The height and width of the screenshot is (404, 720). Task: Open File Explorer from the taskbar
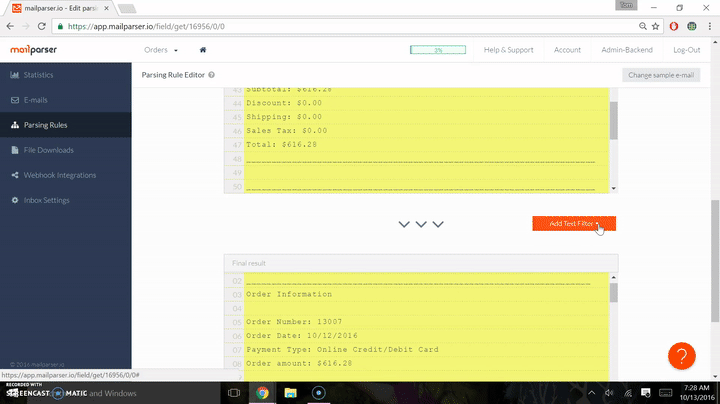291,393
